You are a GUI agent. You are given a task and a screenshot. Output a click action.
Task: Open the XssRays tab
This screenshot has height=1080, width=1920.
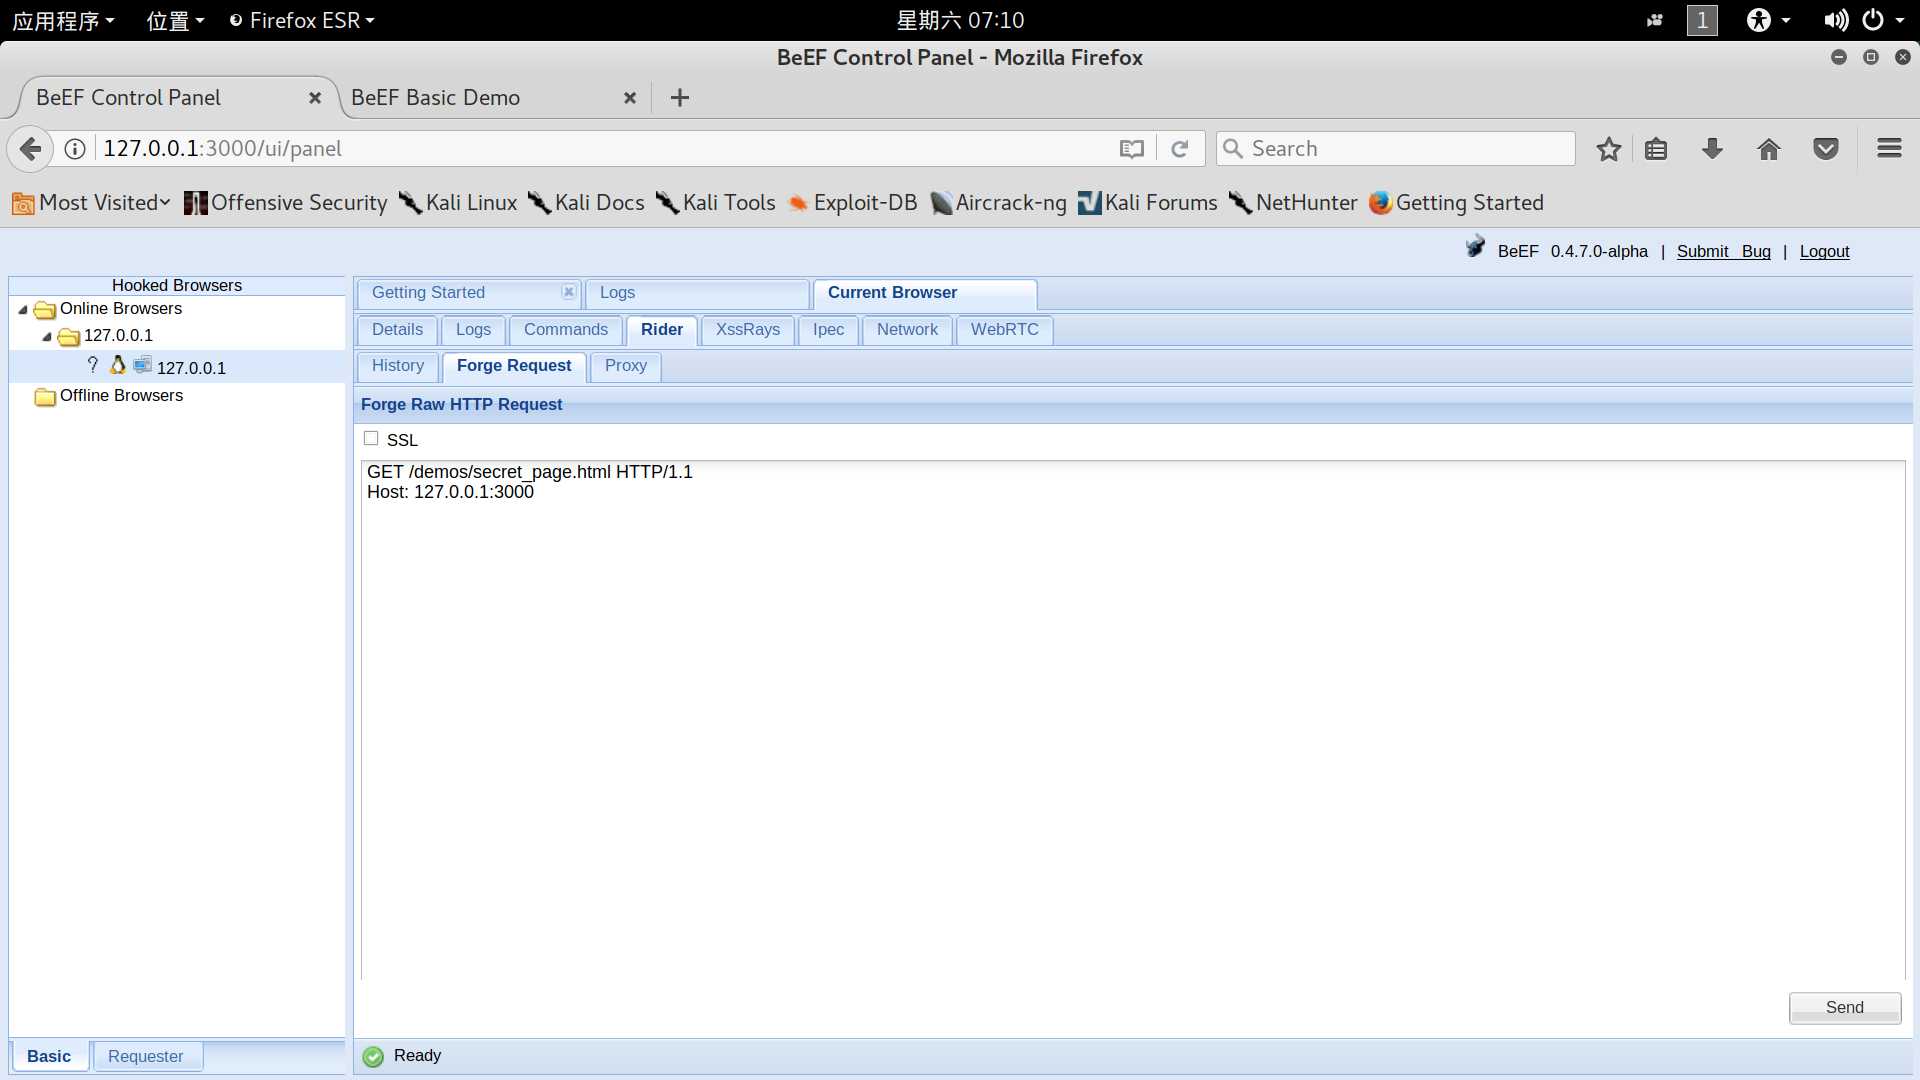tap(747, 329)
